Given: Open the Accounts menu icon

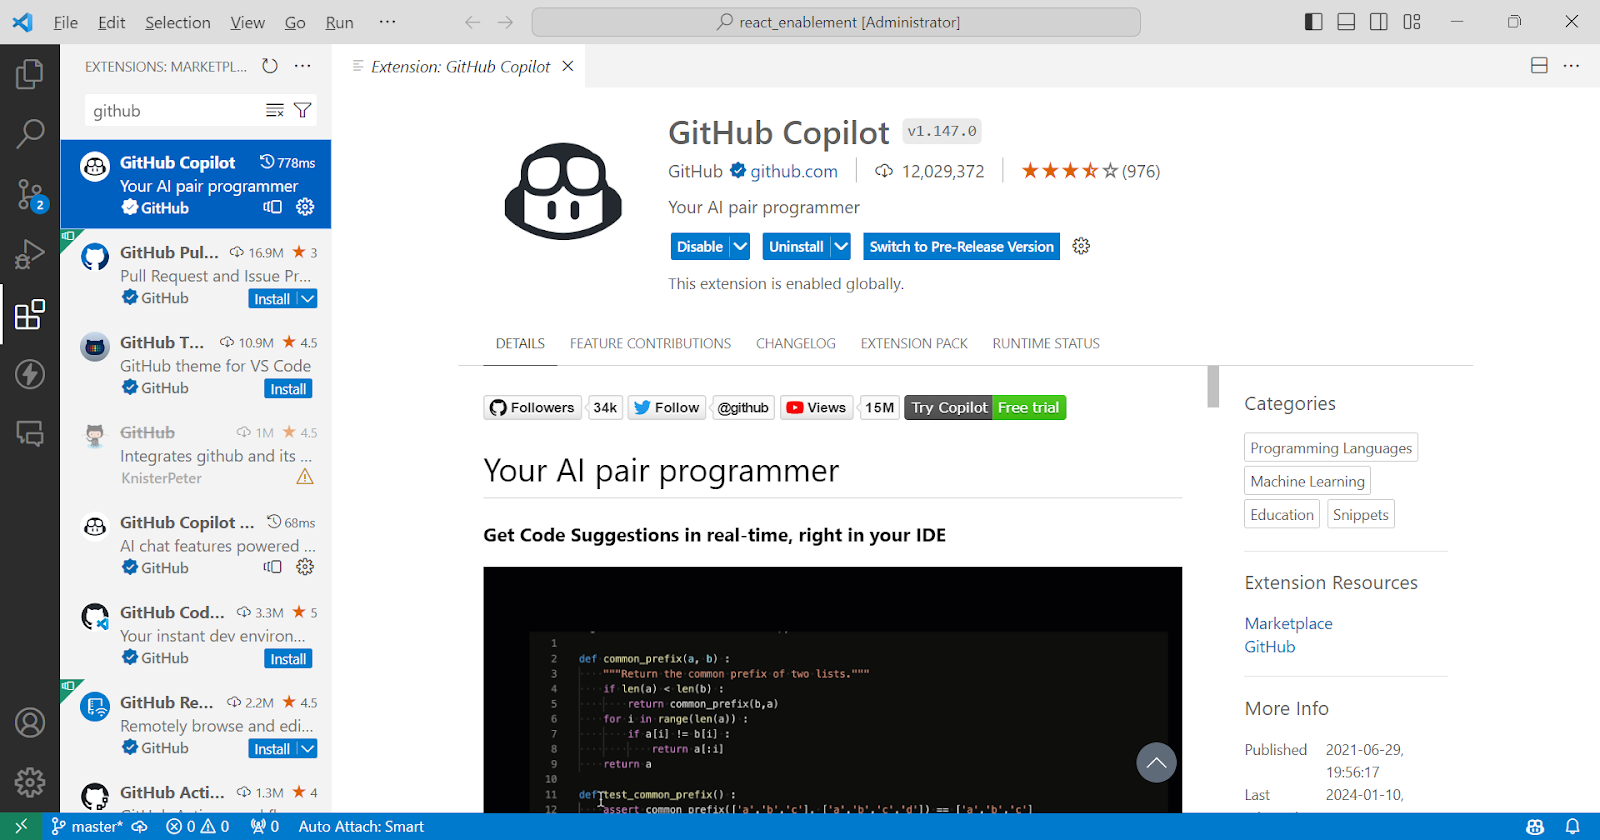Looking at the screenshot, I should (30, 722).
